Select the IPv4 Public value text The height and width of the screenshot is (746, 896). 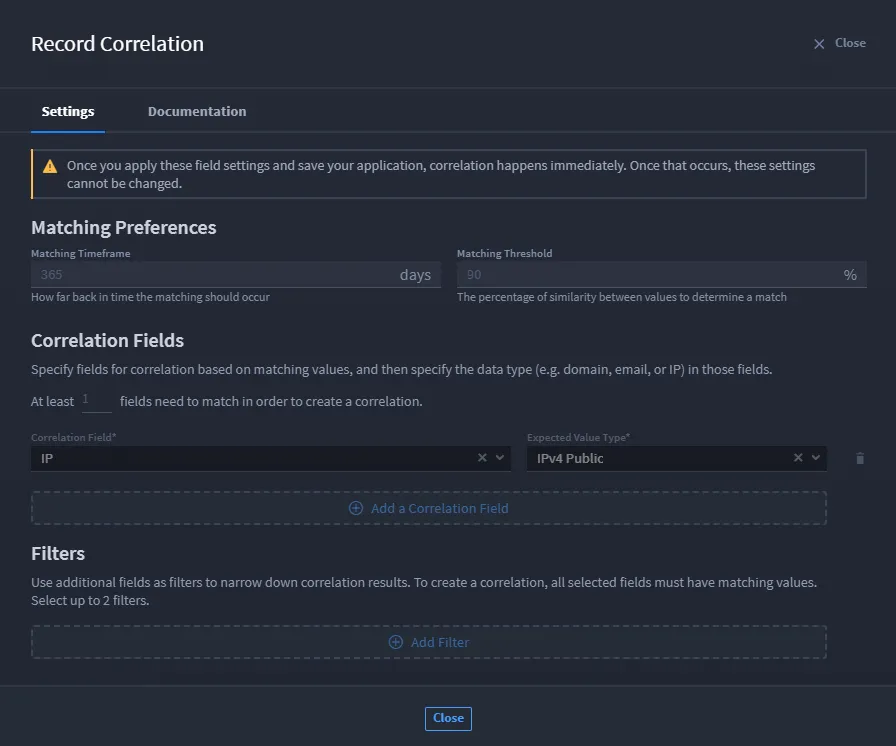click(x=570, y=458)
